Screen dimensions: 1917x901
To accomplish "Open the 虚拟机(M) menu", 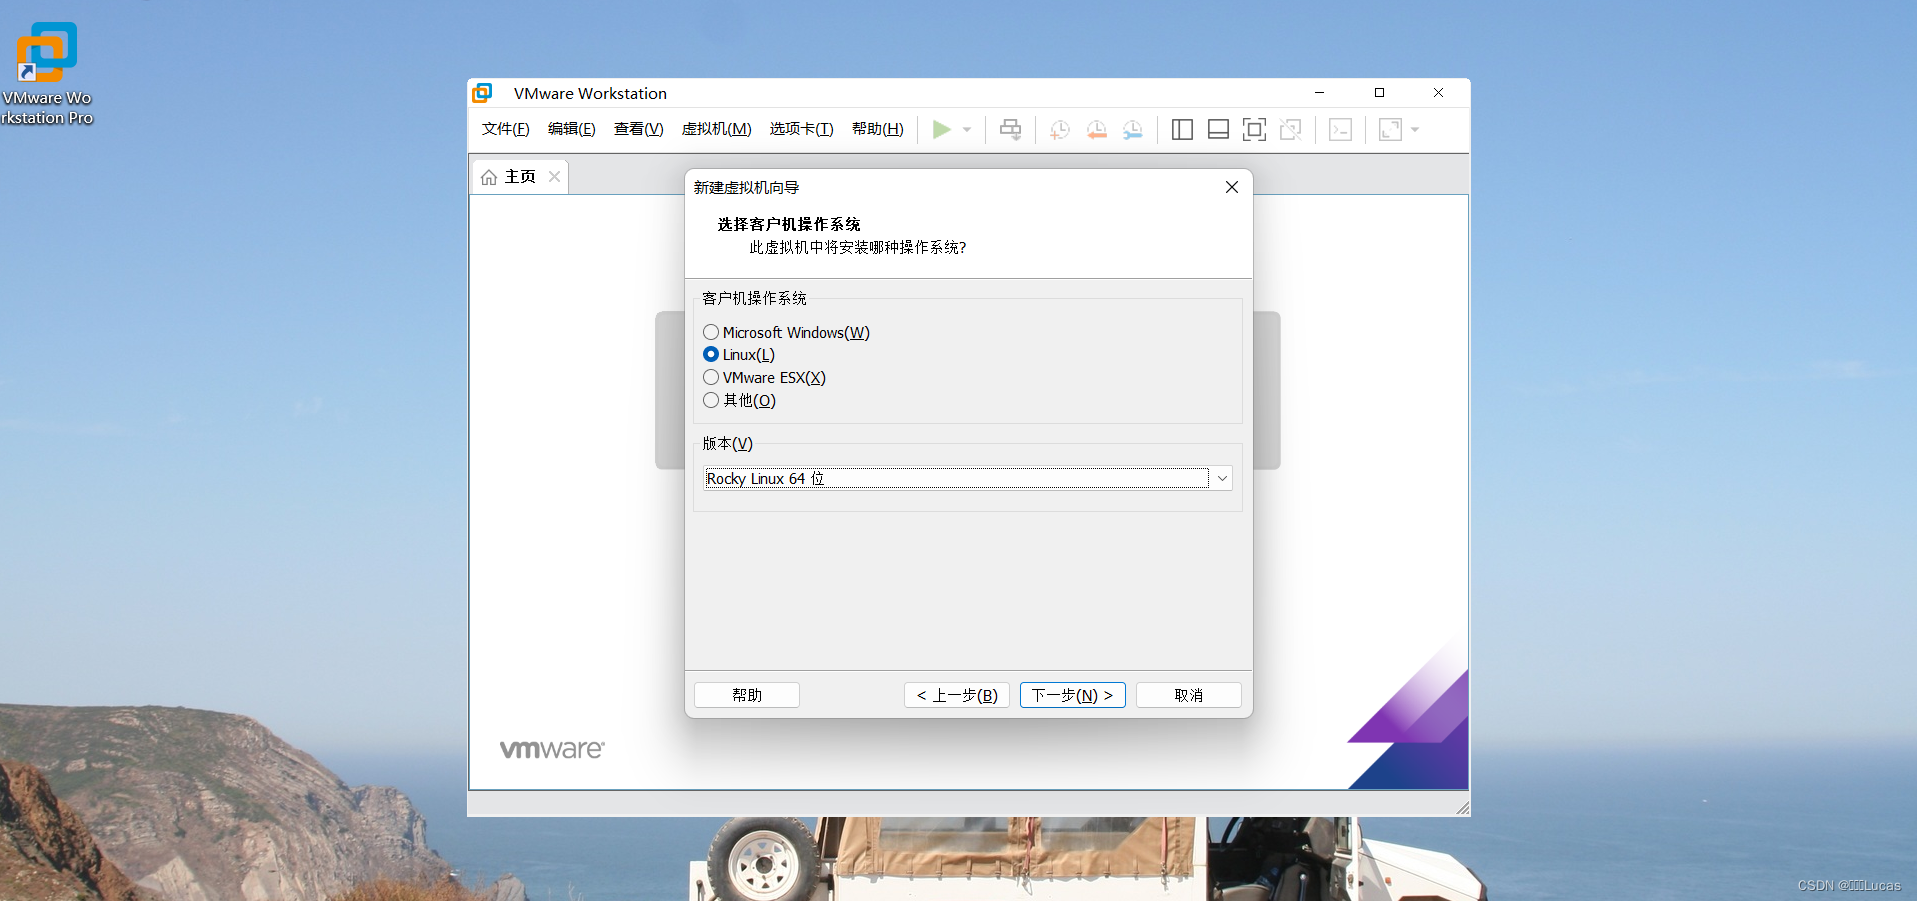I will click(717, 129).
